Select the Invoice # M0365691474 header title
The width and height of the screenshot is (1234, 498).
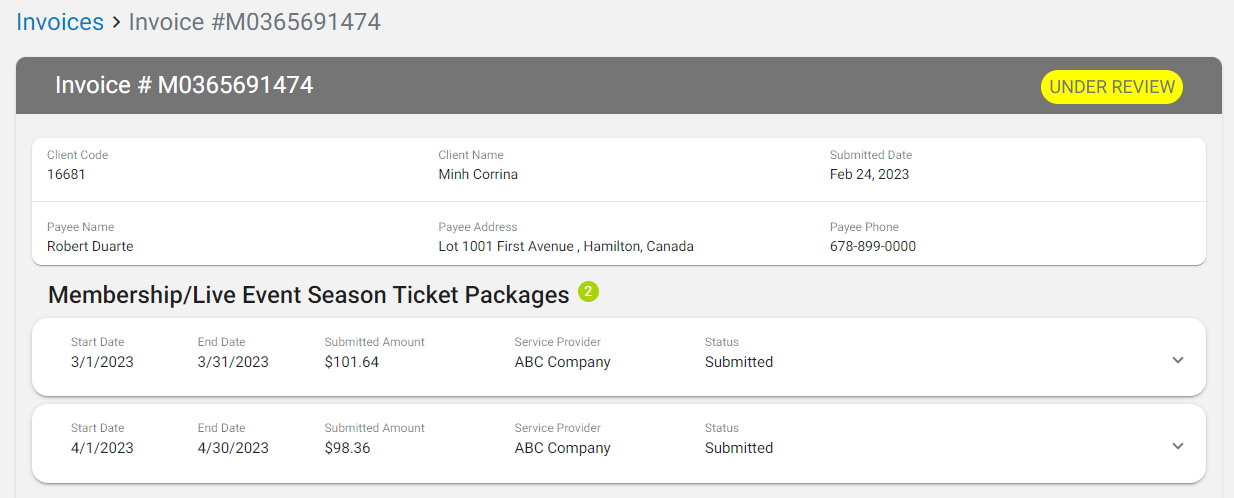click(x=184, y=85)
